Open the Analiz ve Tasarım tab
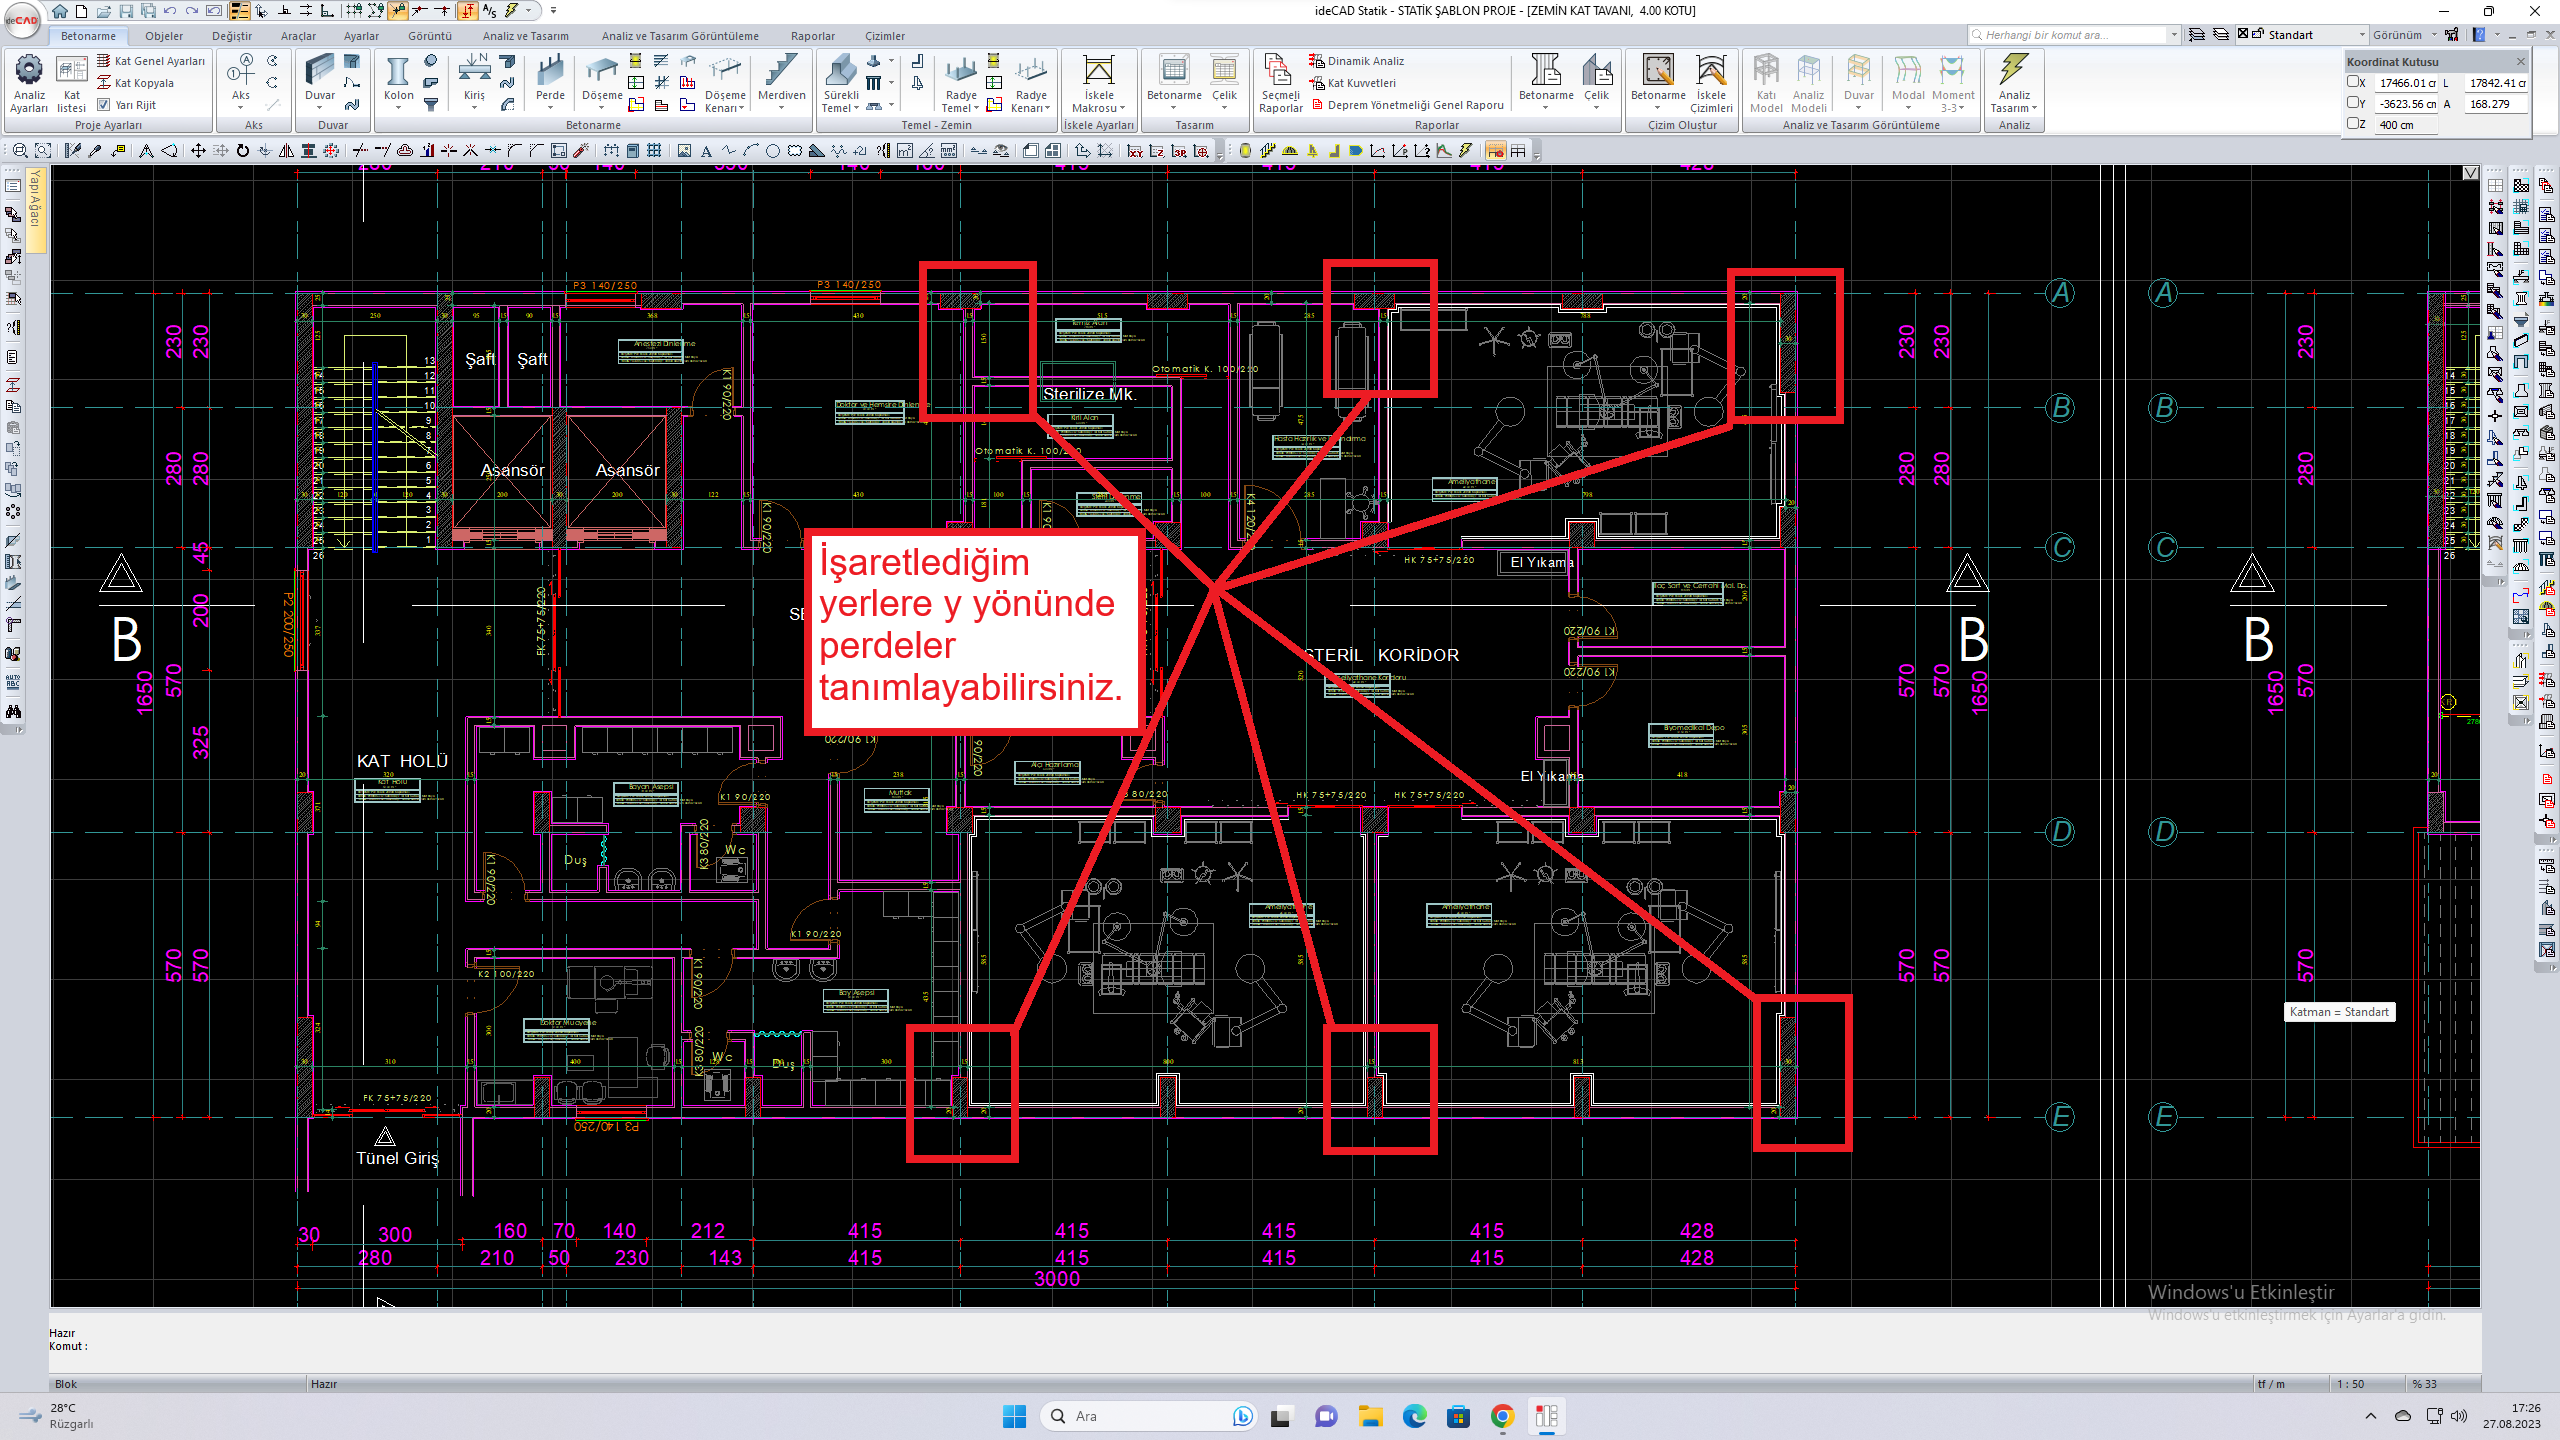This screenshot has height=1440, width=2560. point(525,36)
